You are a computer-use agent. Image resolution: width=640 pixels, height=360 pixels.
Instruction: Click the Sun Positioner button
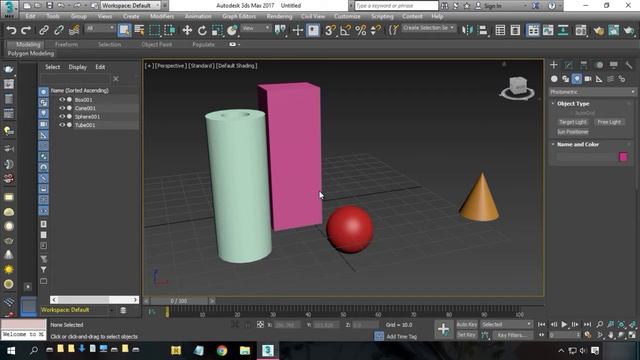(573, 132)
